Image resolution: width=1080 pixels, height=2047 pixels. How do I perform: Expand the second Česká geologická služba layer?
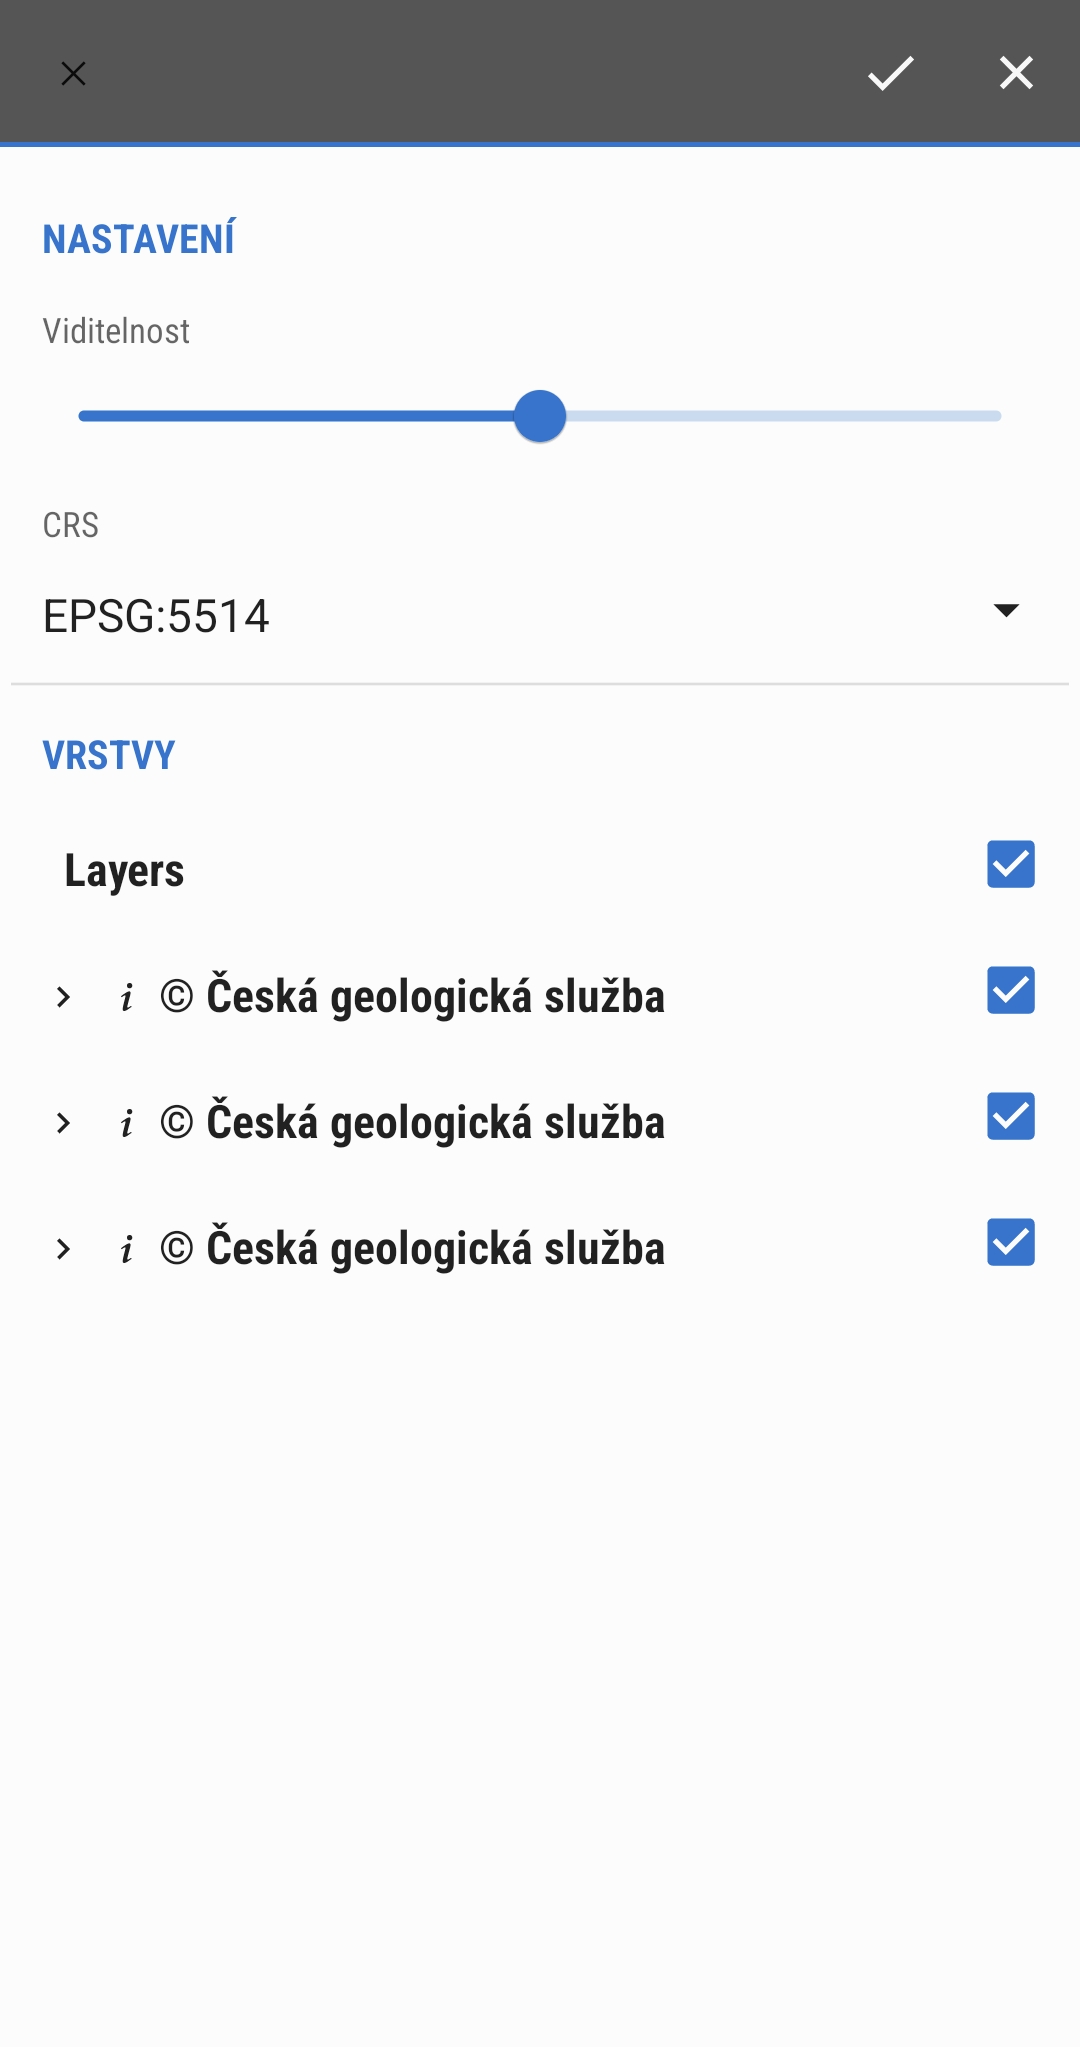64,1124
